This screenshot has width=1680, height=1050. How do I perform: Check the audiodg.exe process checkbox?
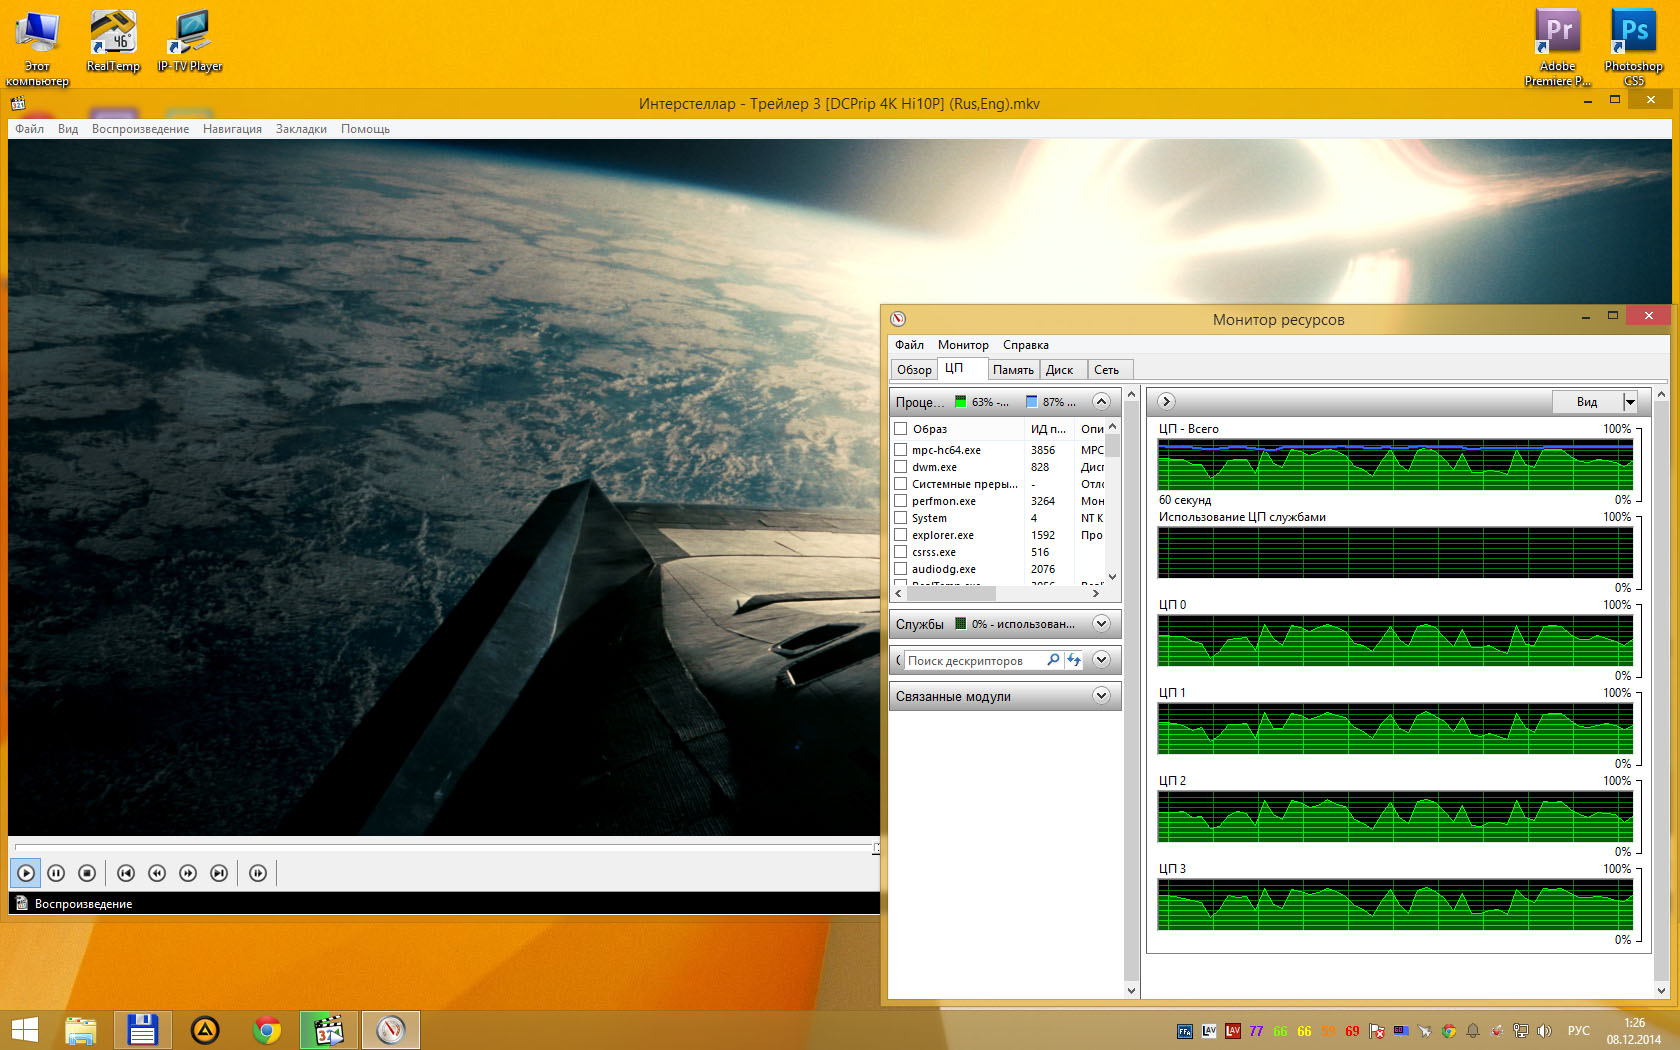(901, 569)
